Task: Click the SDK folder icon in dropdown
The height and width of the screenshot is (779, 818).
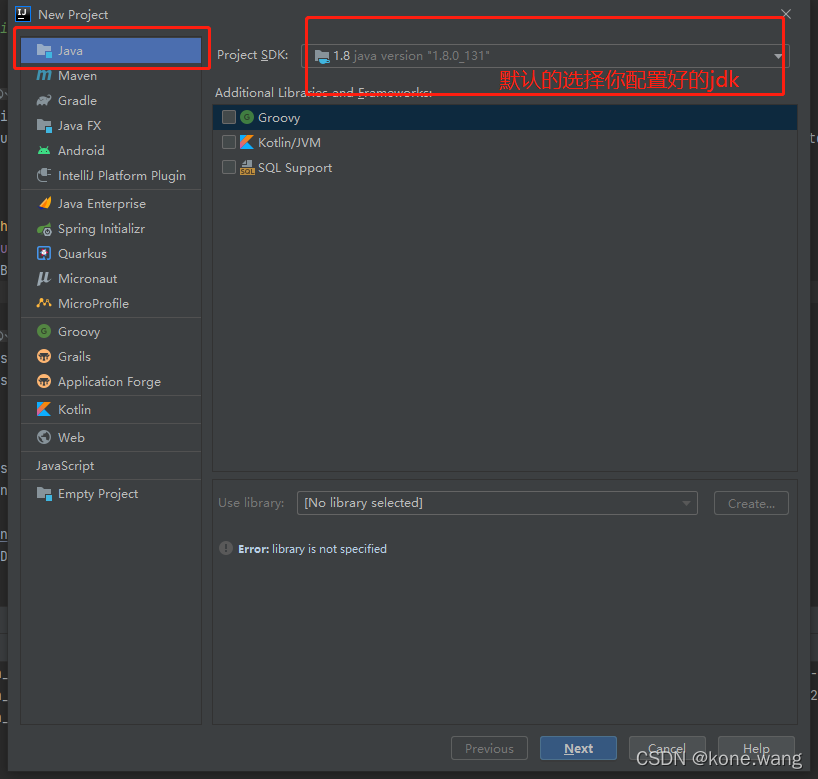Action: [x=322, y=56]
